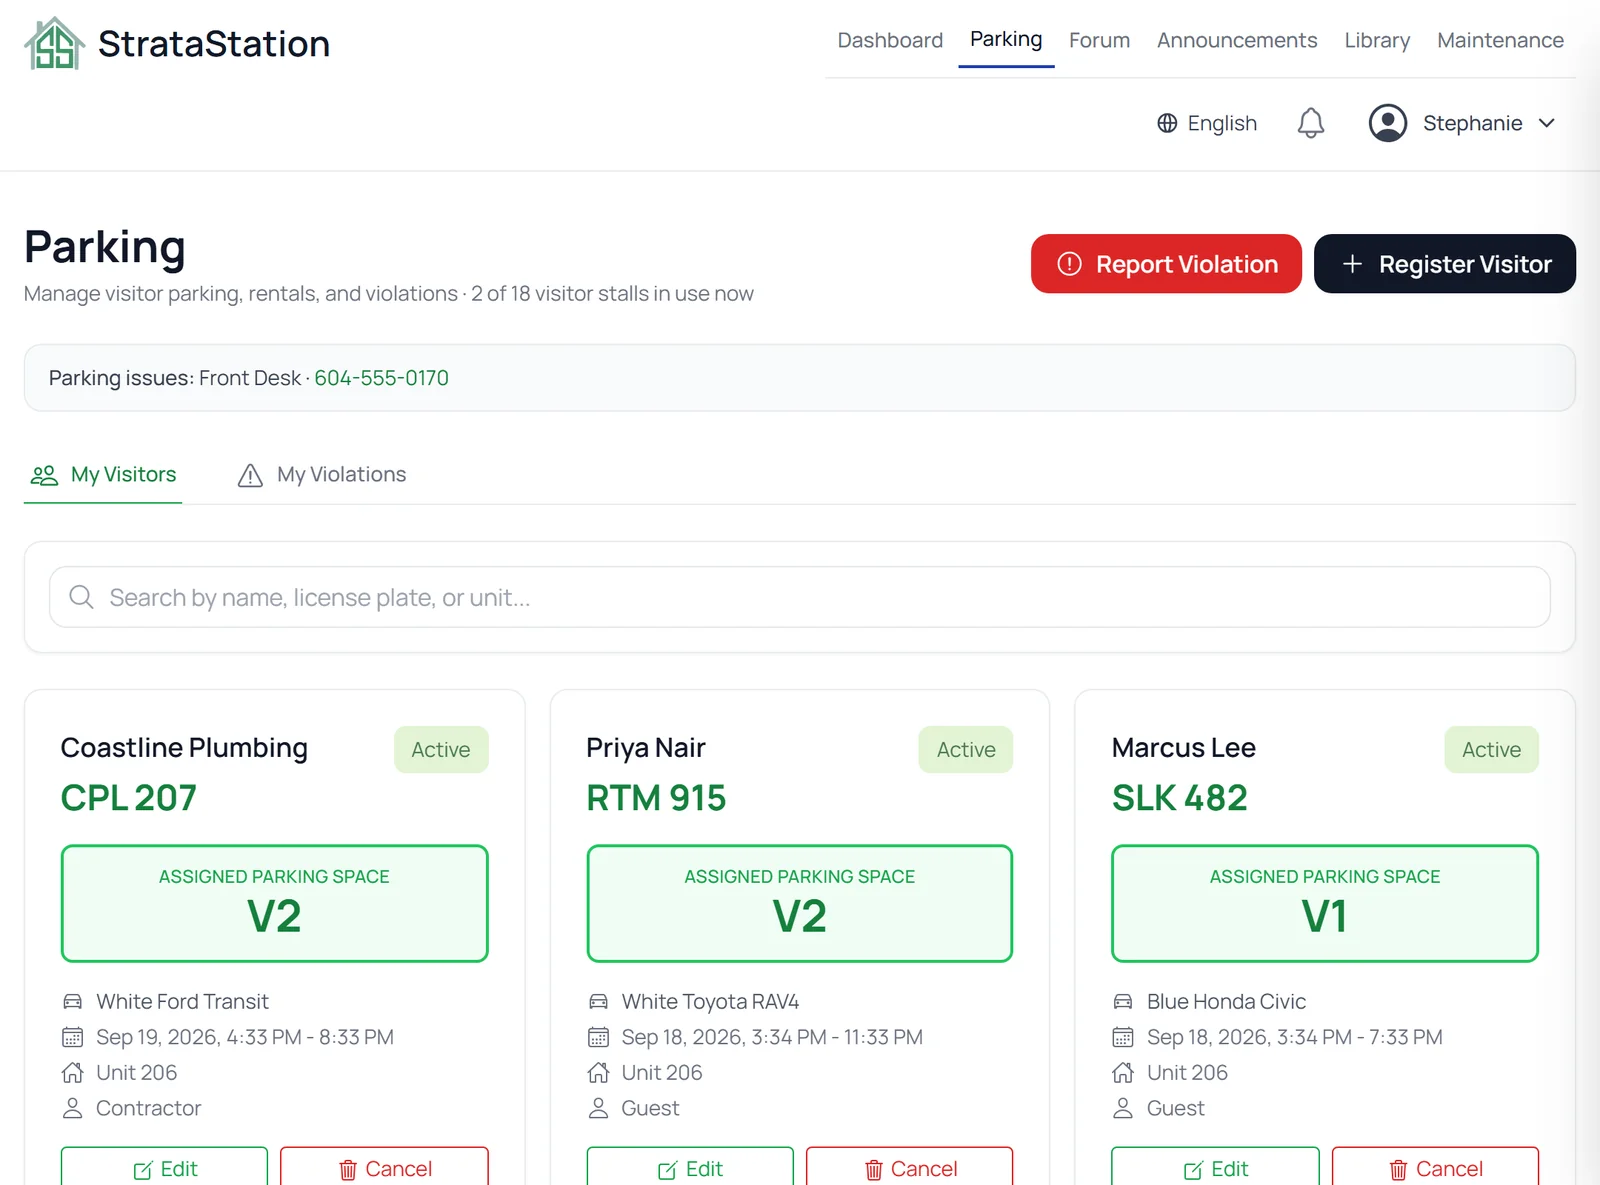1600x1185 pixels.
Task: Cancel Priya Nair's visitor pass
Action: coord(909,1168)
